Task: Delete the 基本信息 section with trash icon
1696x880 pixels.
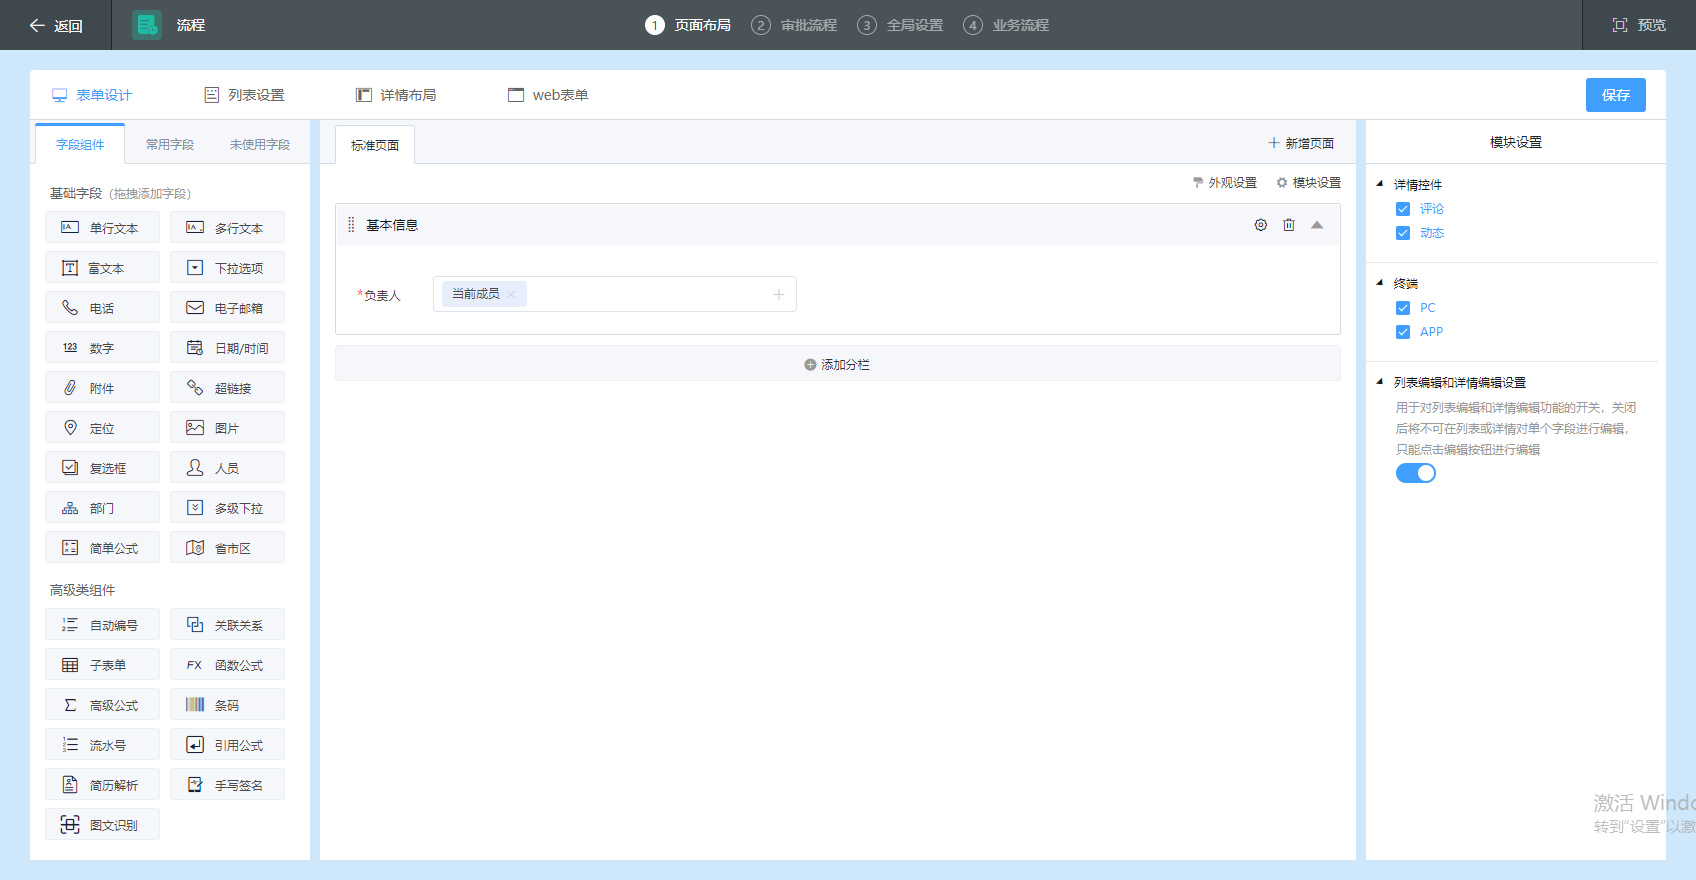Action: pyautogui.click(x=1289, y=225)
